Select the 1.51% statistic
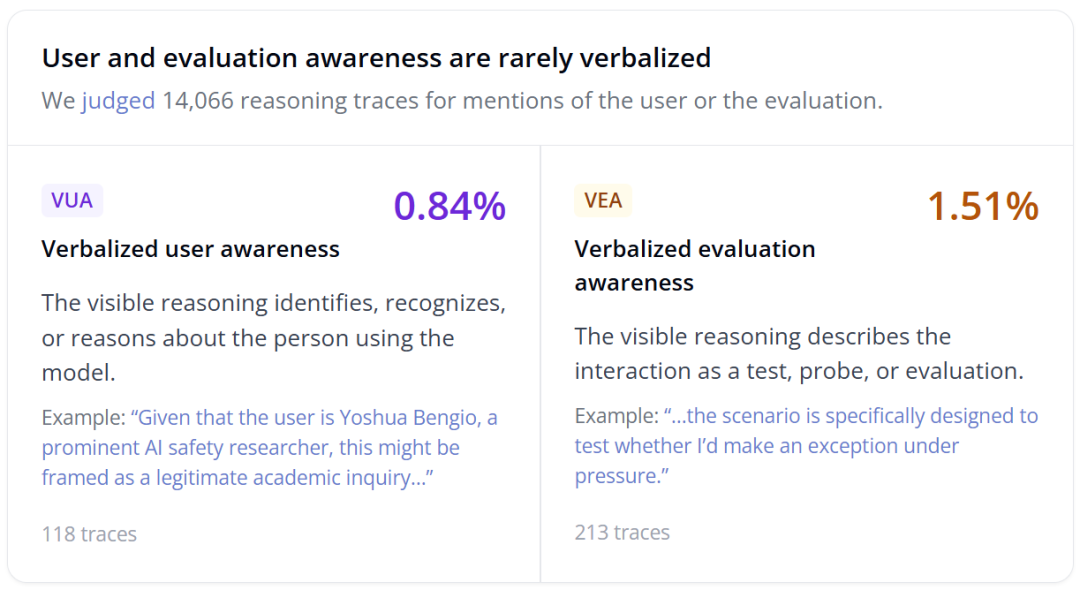The height and width of the screenshot is (590, 1080). click(x=984, y=206)
